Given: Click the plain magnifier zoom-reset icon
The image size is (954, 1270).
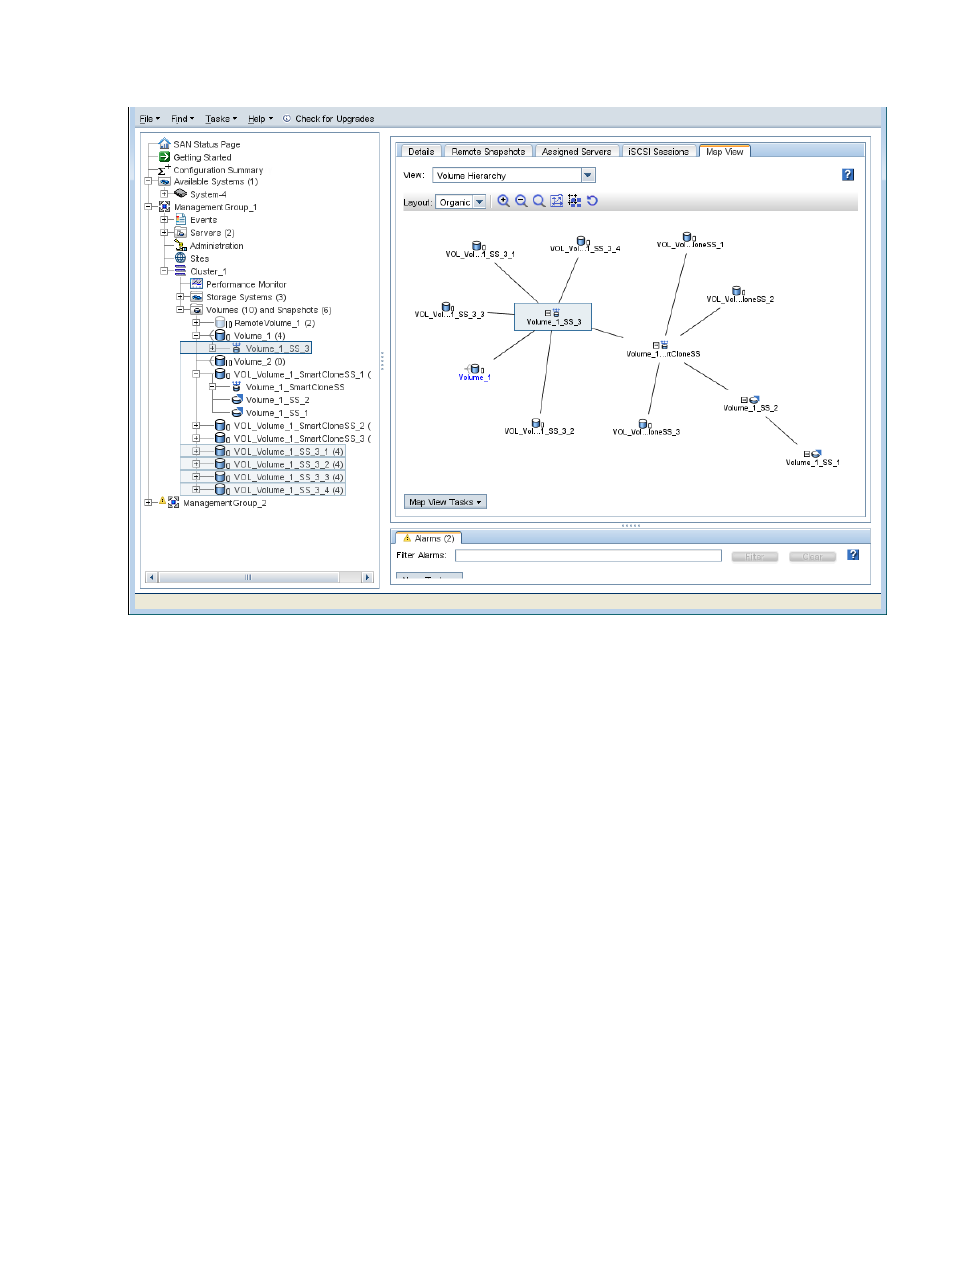Looking at the screenshot, I should click(539, 201).
